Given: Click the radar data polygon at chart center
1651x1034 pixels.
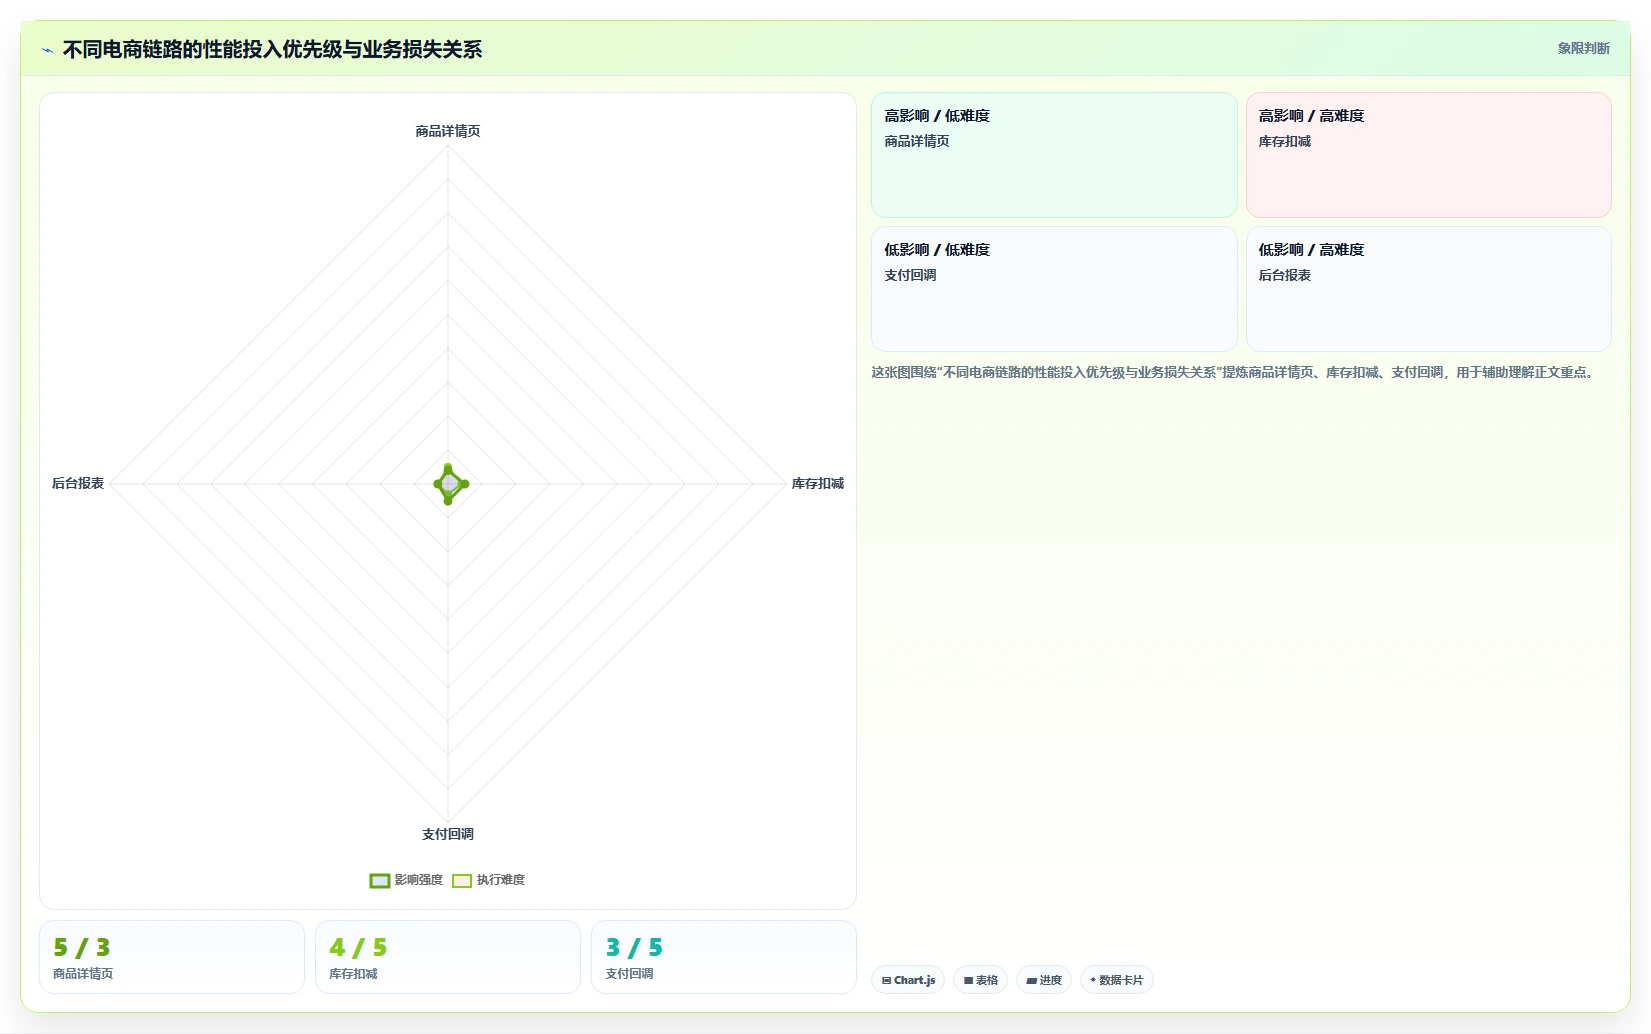Looking at the screenshot, I should click(450, 484).
